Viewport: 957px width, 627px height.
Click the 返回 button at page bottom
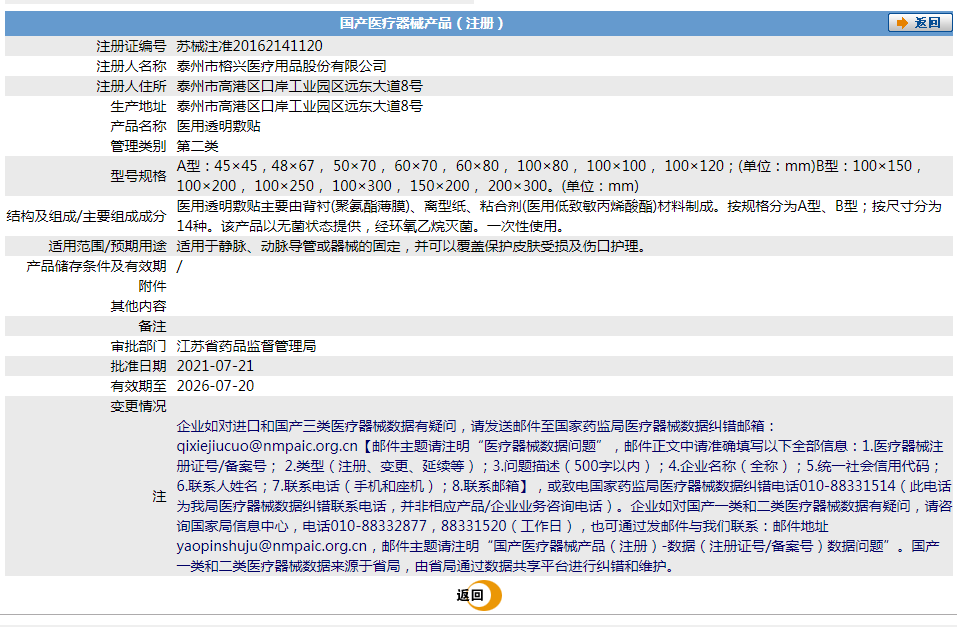[x=478, y=595]
